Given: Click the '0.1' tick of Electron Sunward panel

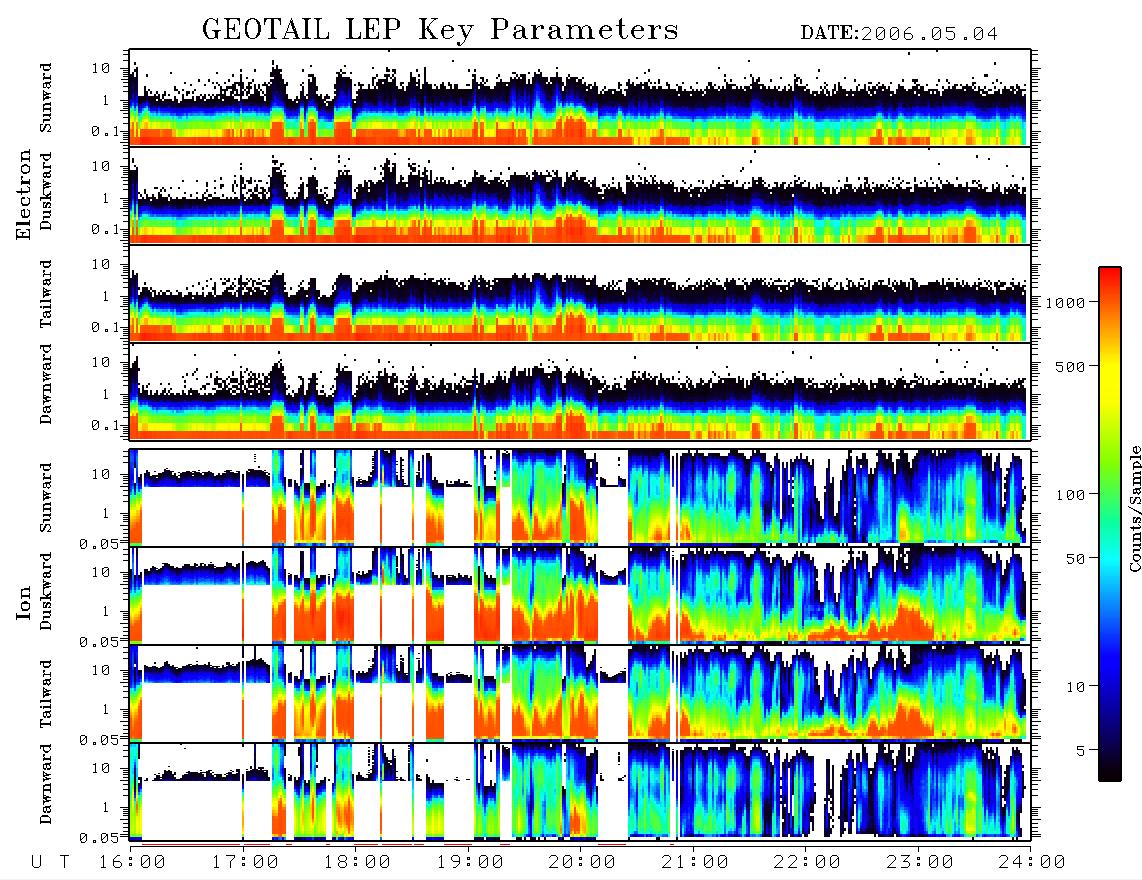Looking at the screenshot, I should tap(105, 132).
